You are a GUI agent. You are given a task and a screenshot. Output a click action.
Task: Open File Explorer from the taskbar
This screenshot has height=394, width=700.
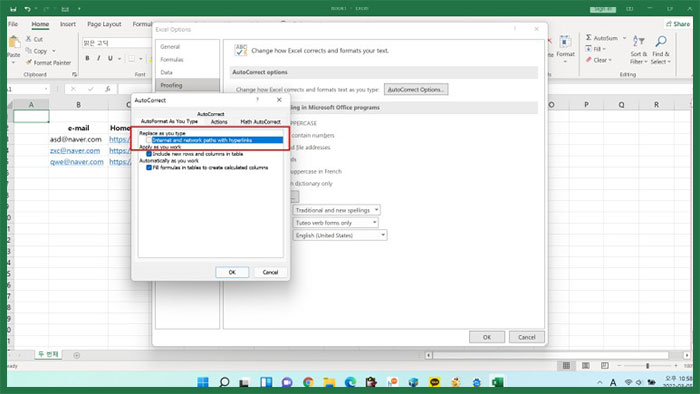click(x=329, y=382)
